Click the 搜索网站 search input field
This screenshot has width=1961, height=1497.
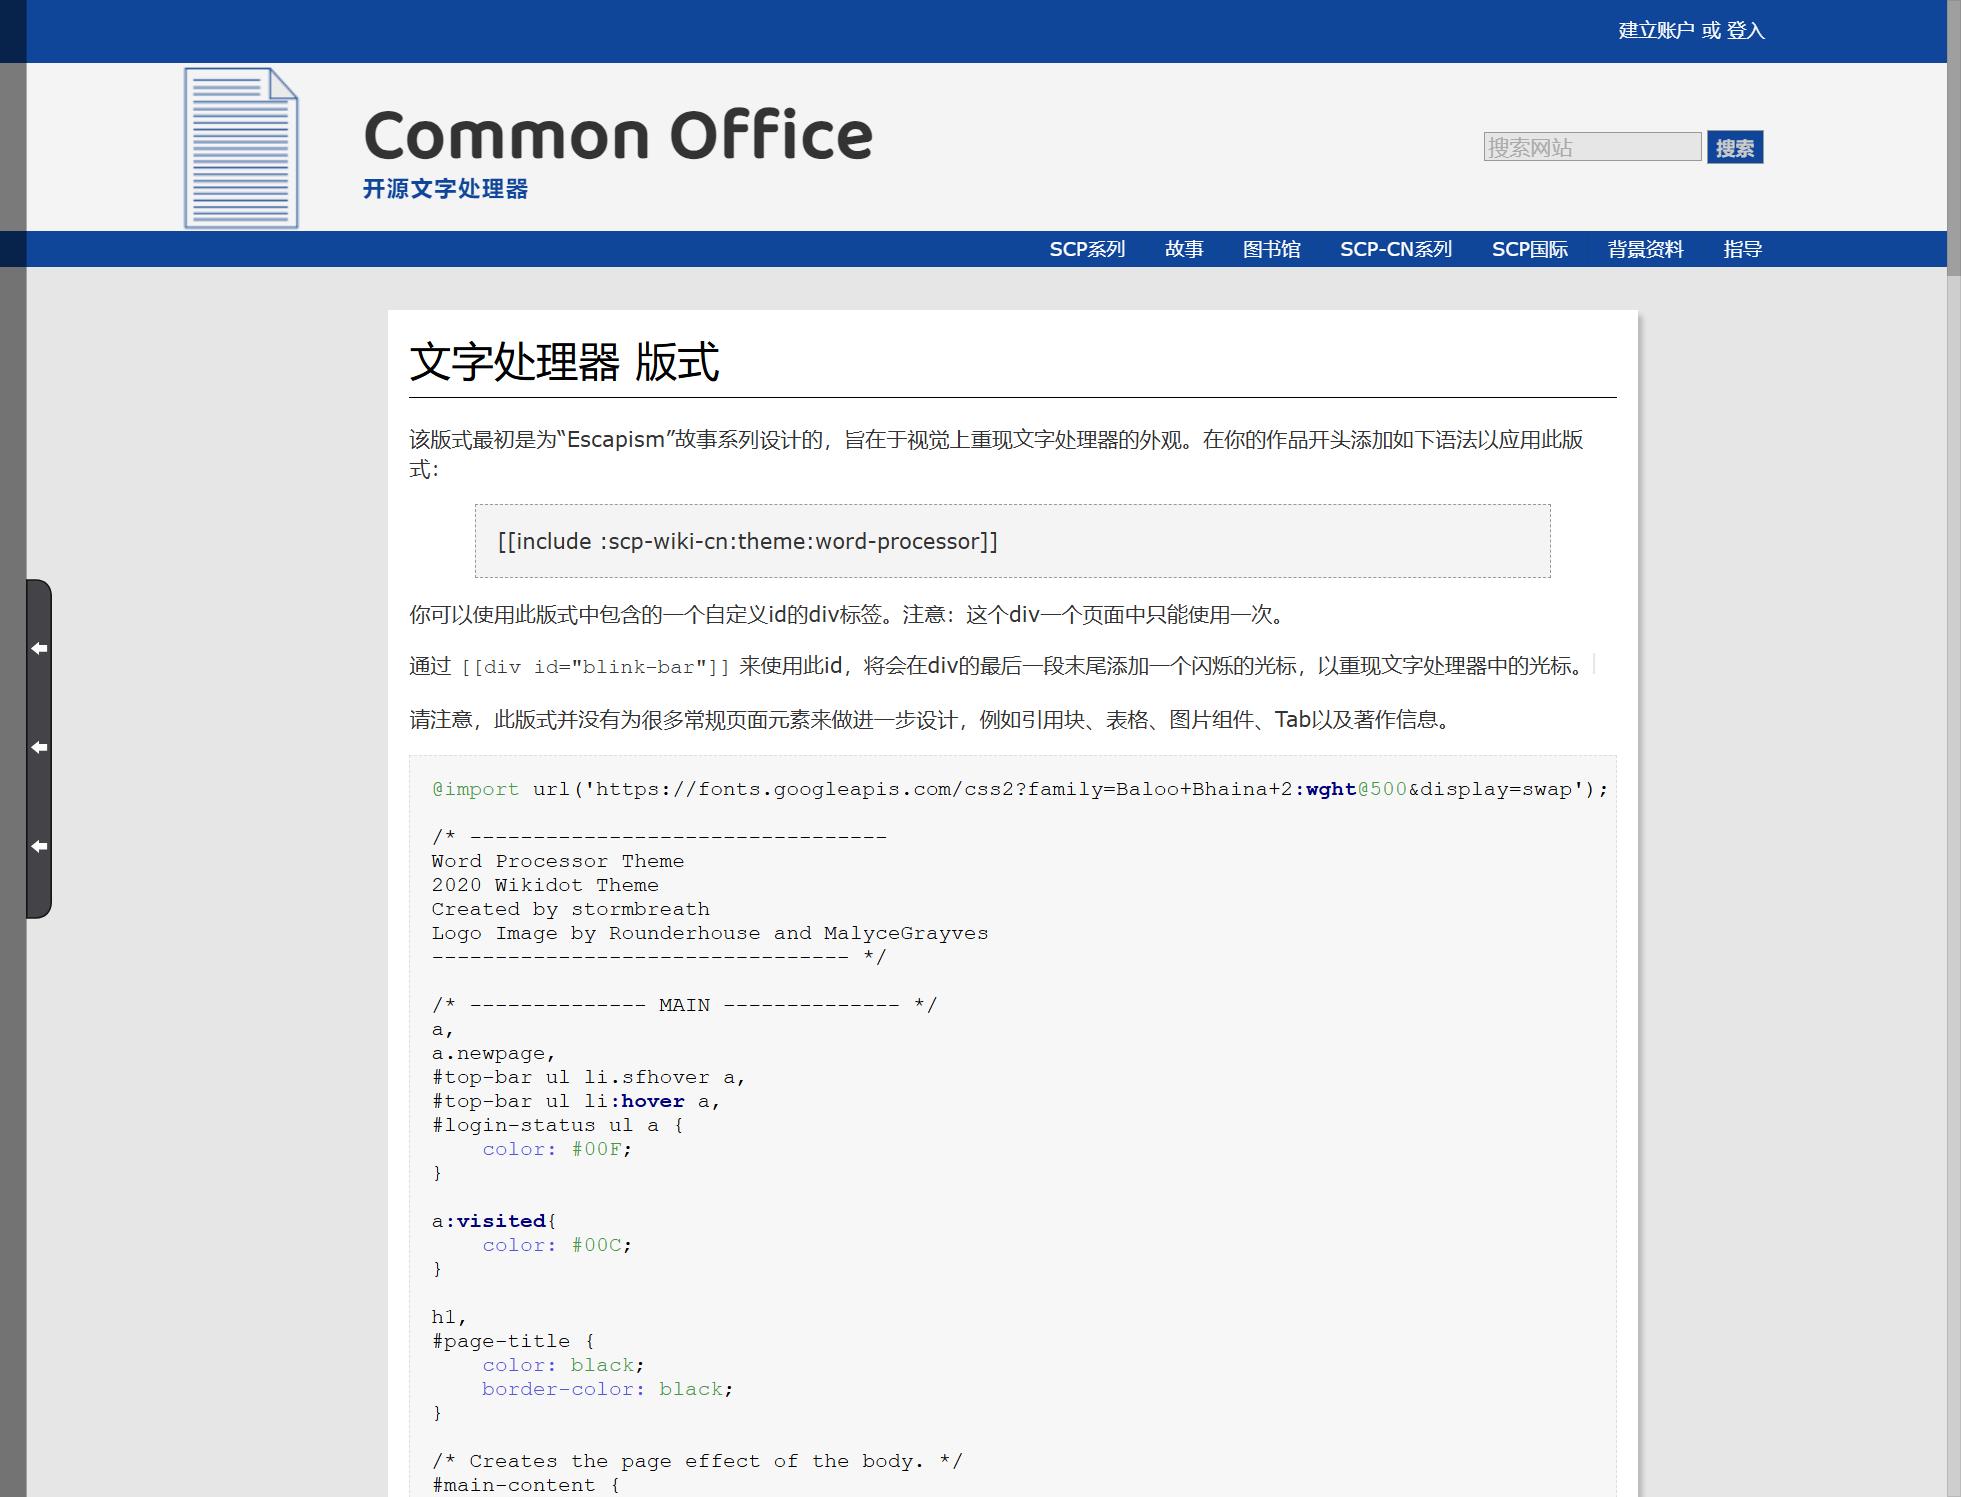[1590, 148]
